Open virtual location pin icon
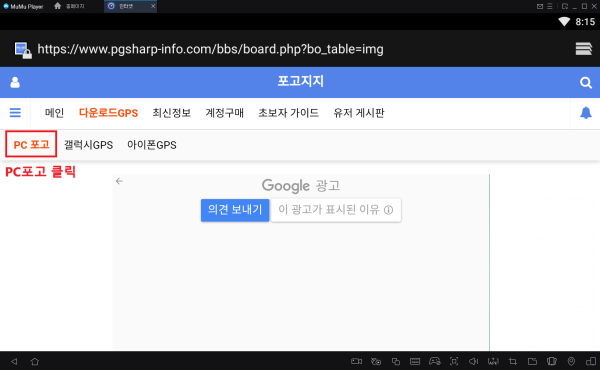The image size is (600, 370). click(571, 361)
